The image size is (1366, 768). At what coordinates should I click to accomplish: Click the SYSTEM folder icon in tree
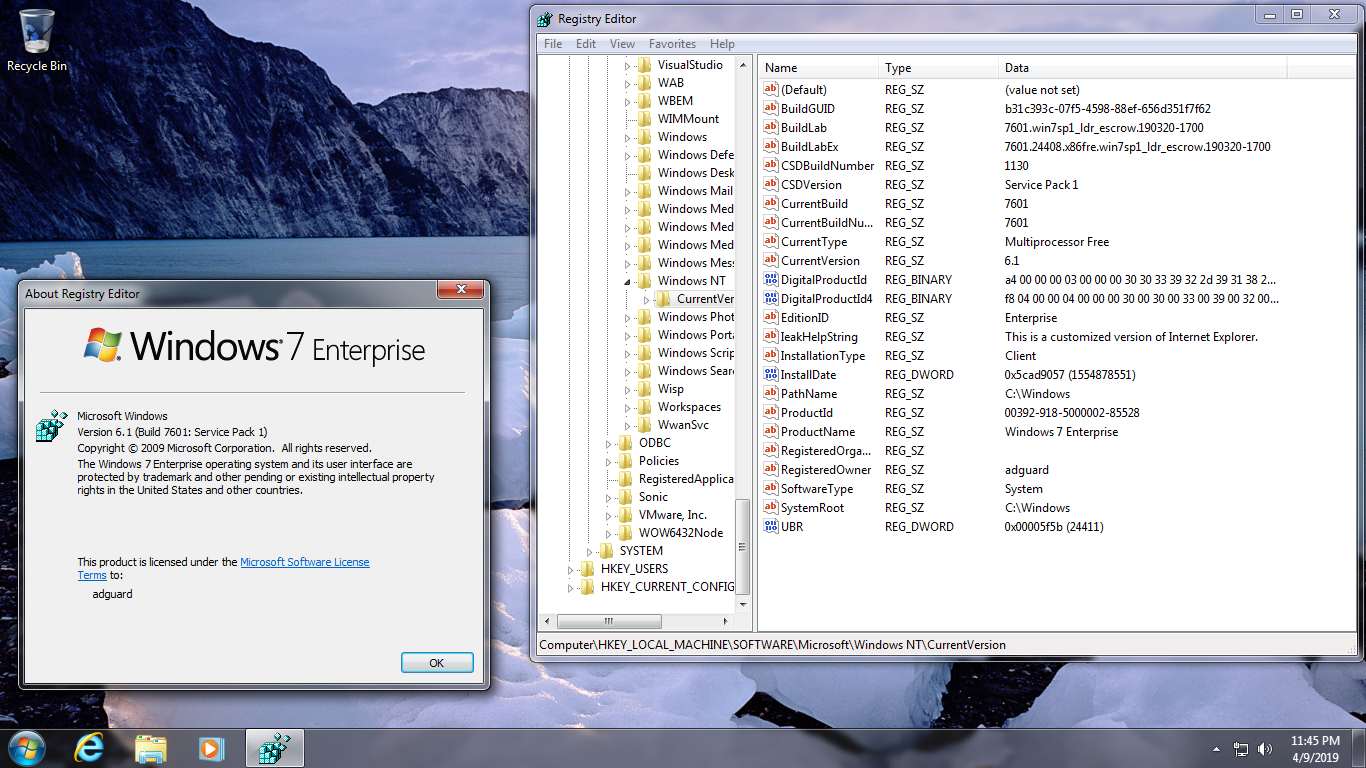(x=607, y=551)
